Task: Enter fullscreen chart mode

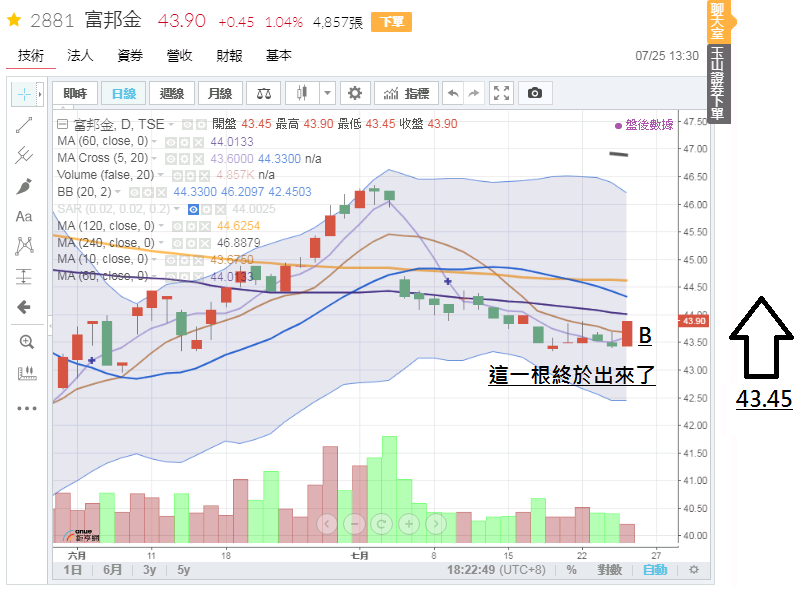Action: point(501,93)
